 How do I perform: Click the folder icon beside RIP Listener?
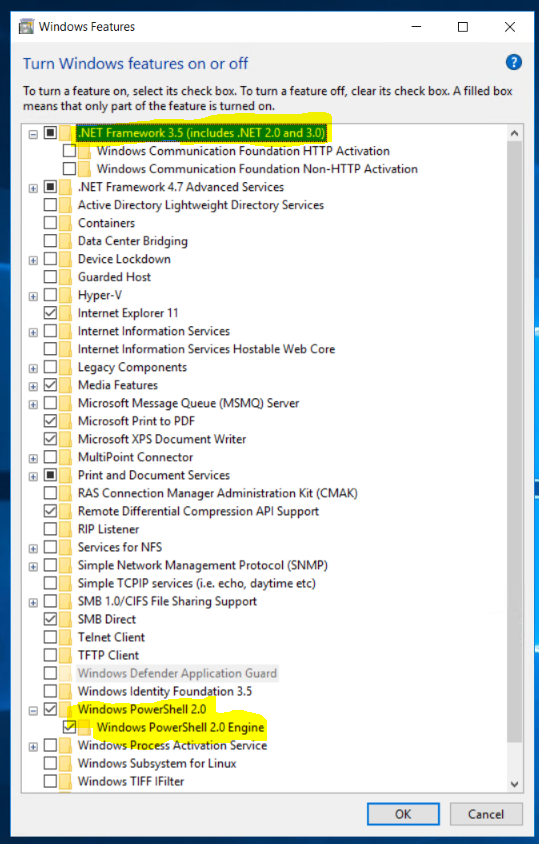tap(66, 529)
